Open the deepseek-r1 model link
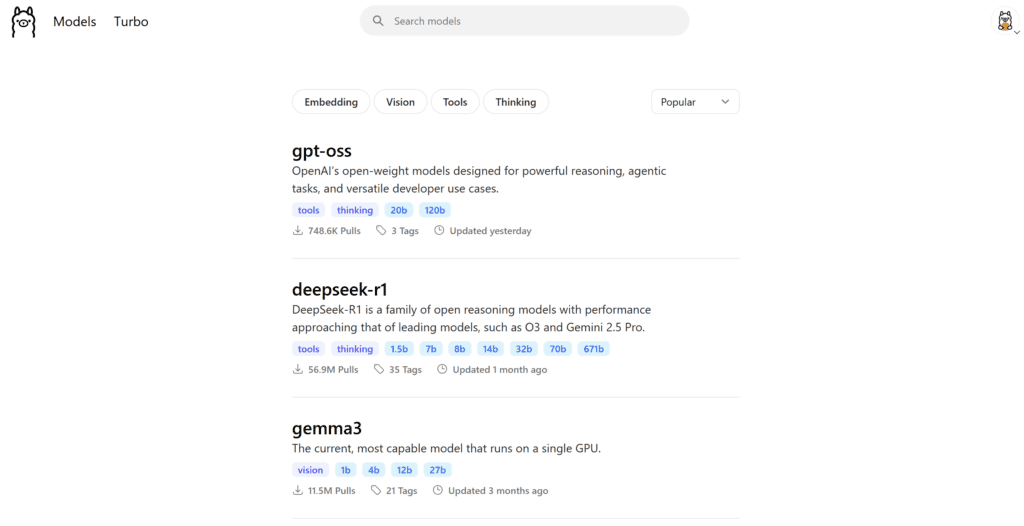 click(339, 290)
